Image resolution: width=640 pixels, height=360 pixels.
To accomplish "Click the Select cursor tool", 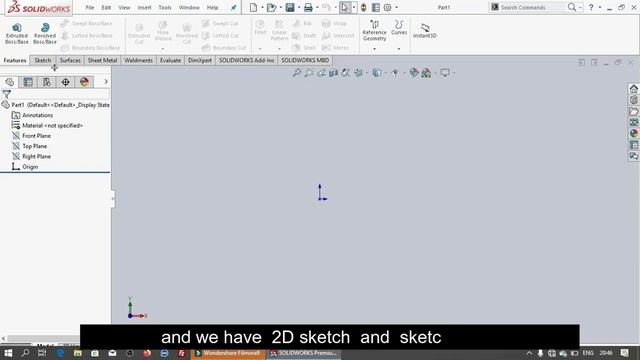I will tap(344, 7).
